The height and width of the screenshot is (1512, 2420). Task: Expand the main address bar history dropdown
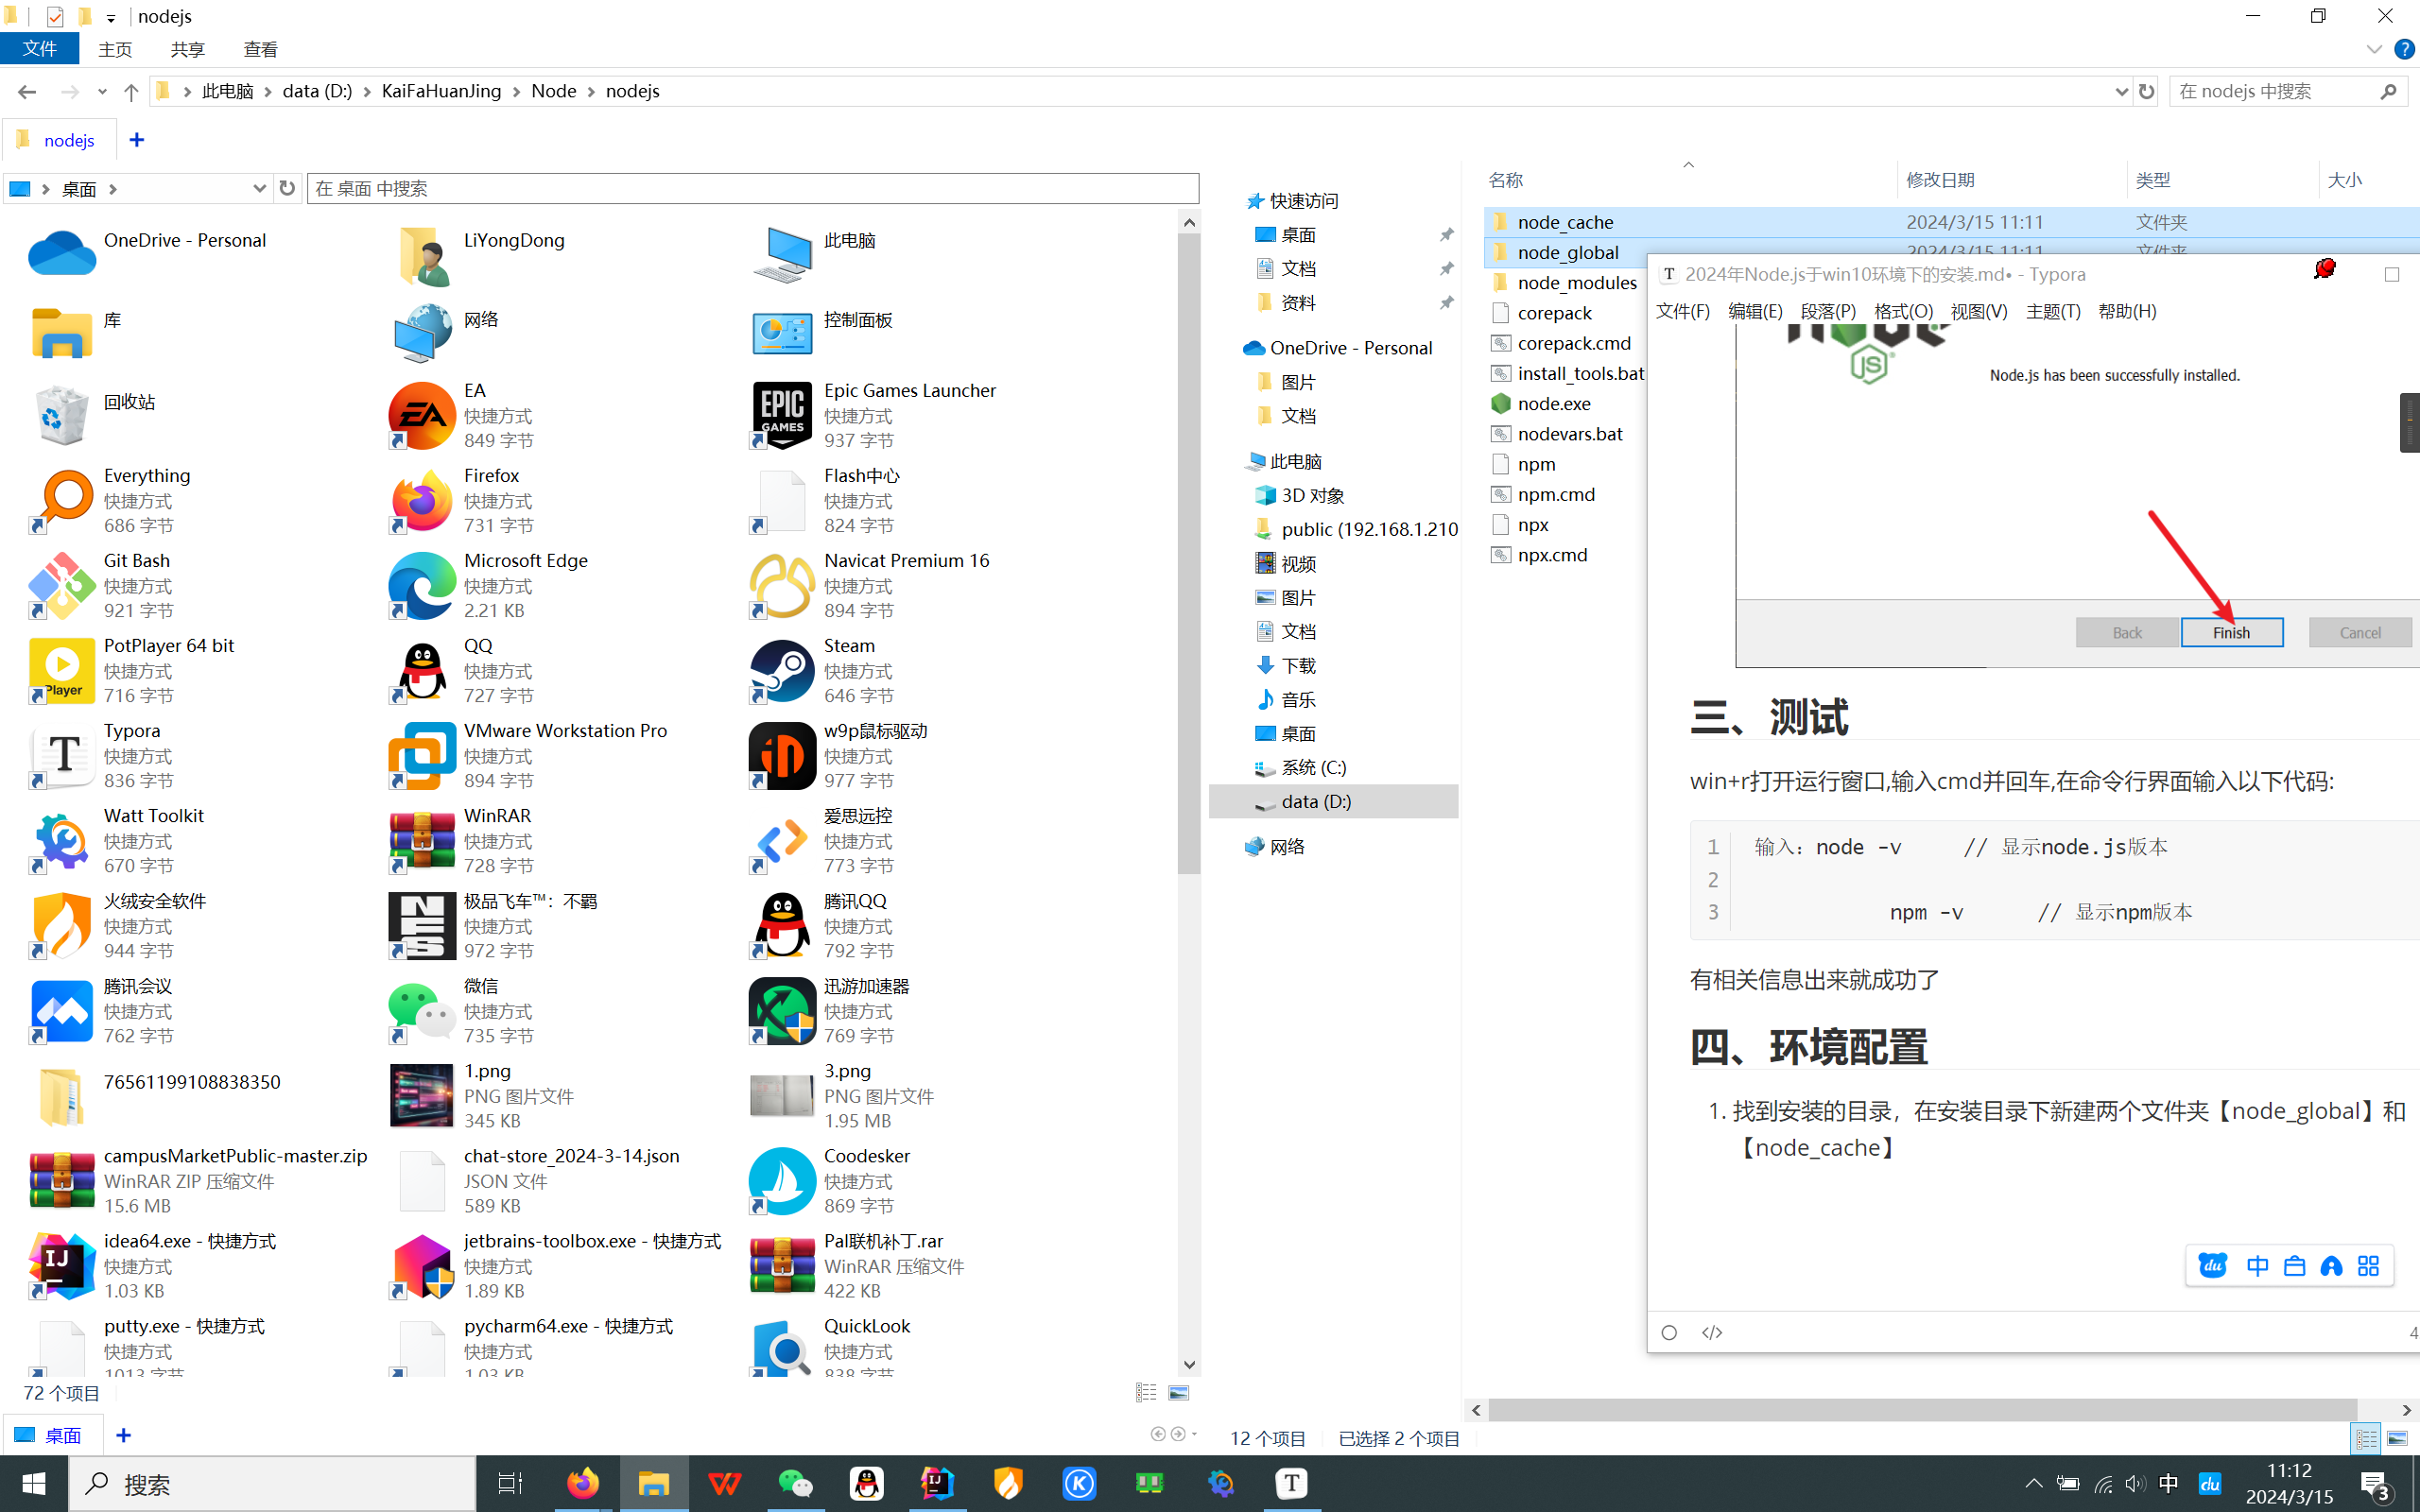[2121, 91]
